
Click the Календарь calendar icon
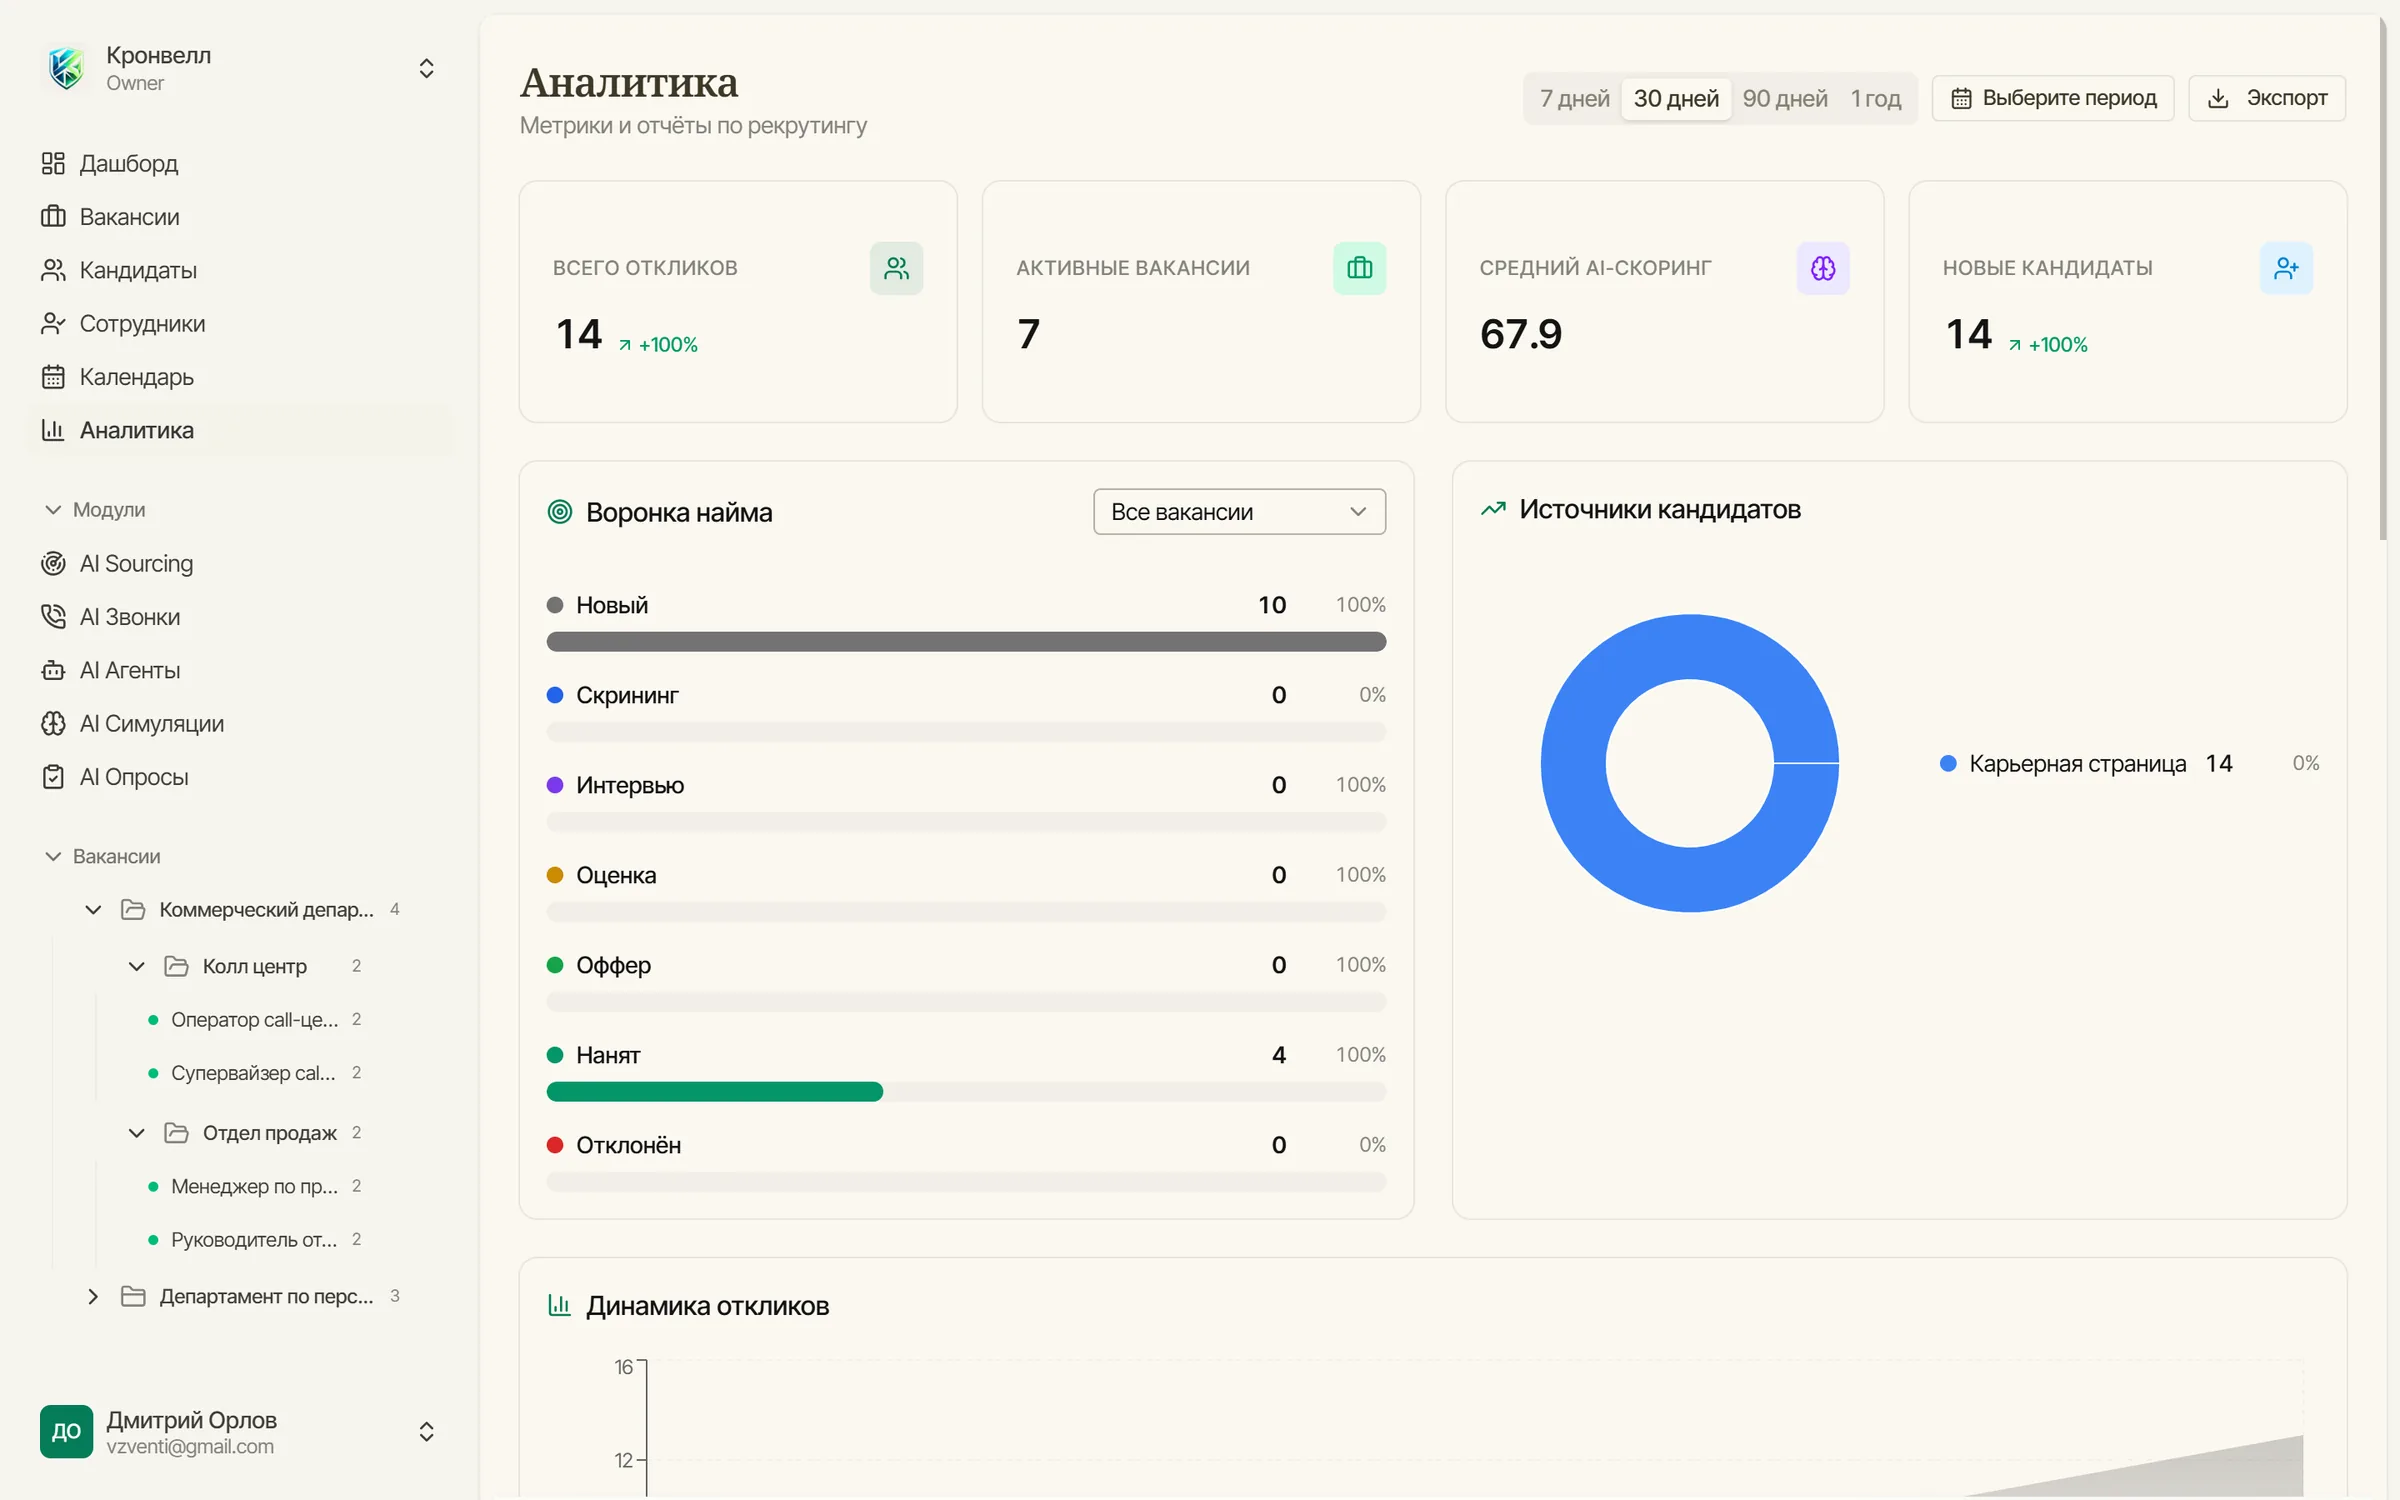[x=53, y=377]
